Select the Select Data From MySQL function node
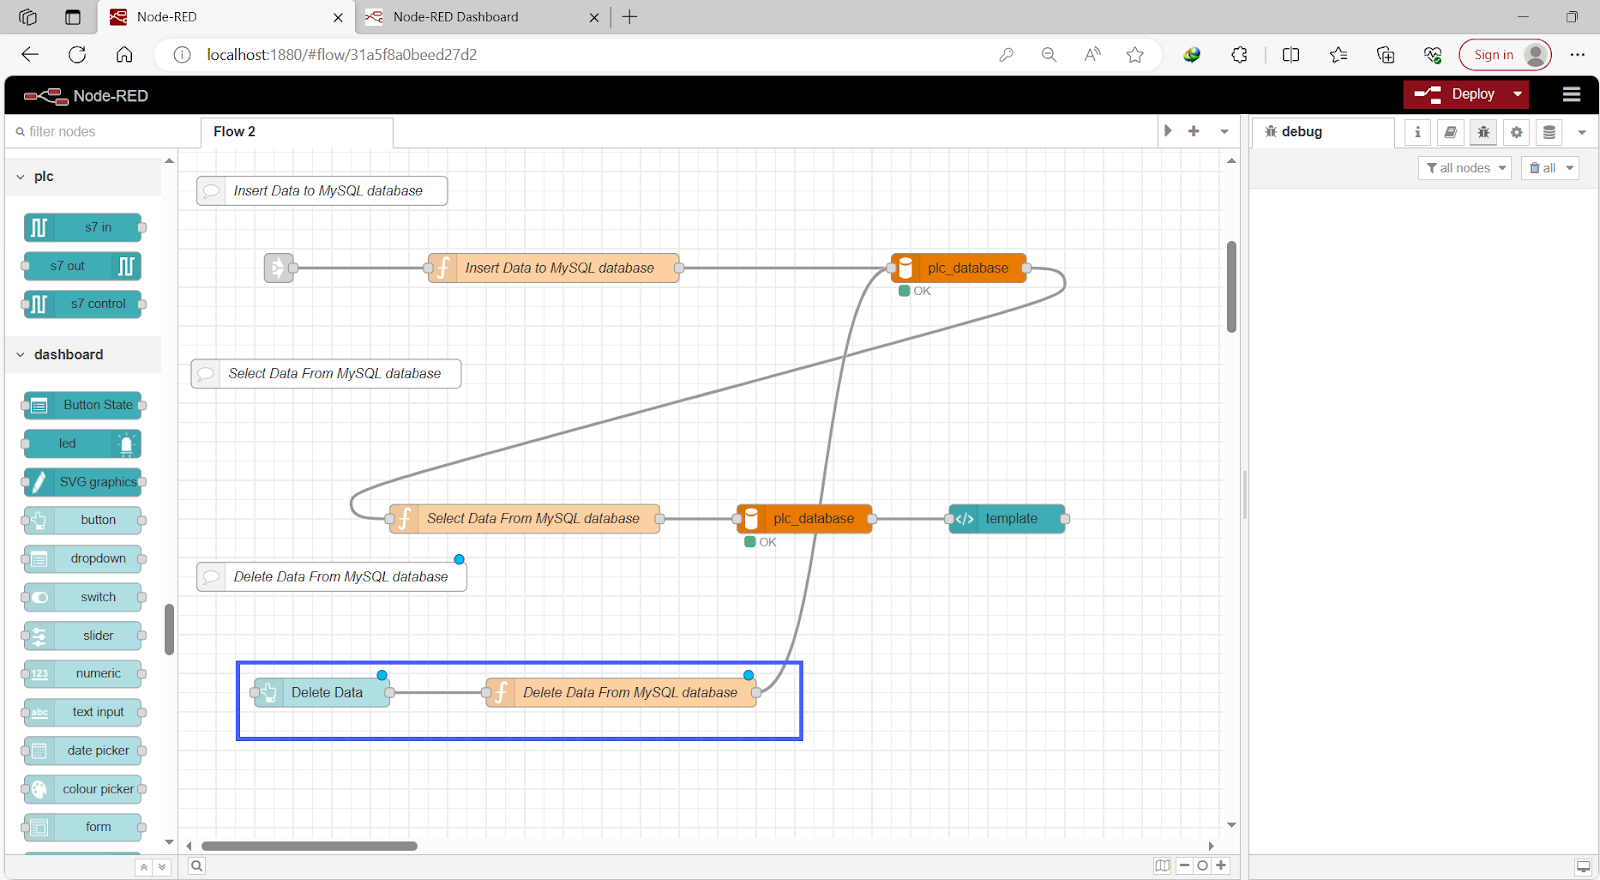Viewport: 1600px width, 880px height. (x=524, y=519)
